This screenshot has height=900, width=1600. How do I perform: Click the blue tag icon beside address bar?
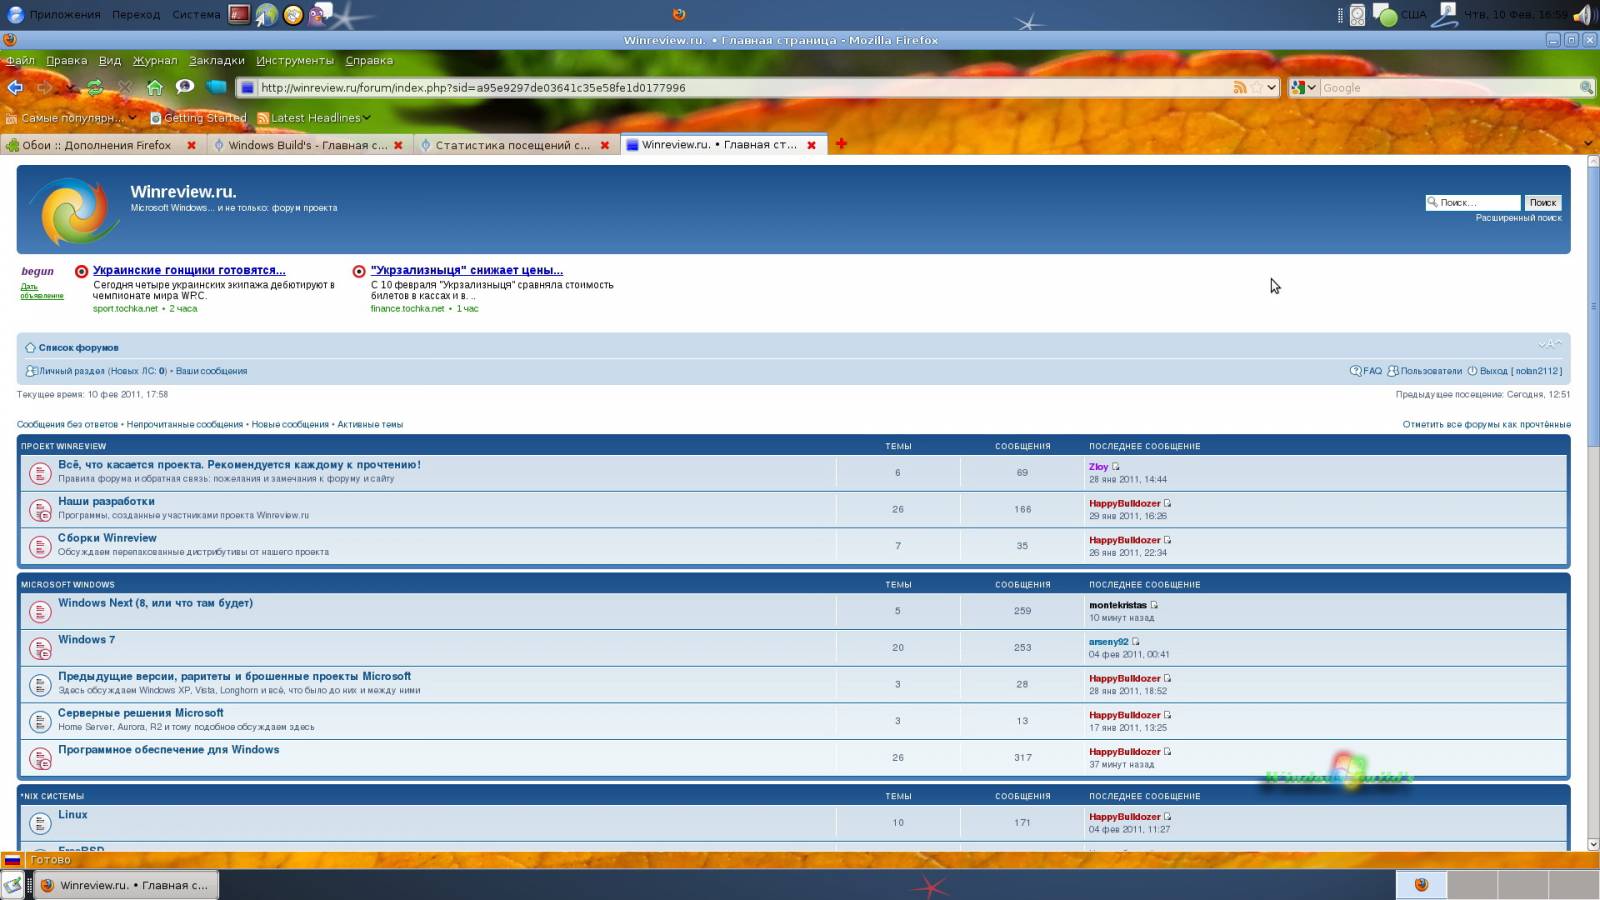[x=216, y=87]
